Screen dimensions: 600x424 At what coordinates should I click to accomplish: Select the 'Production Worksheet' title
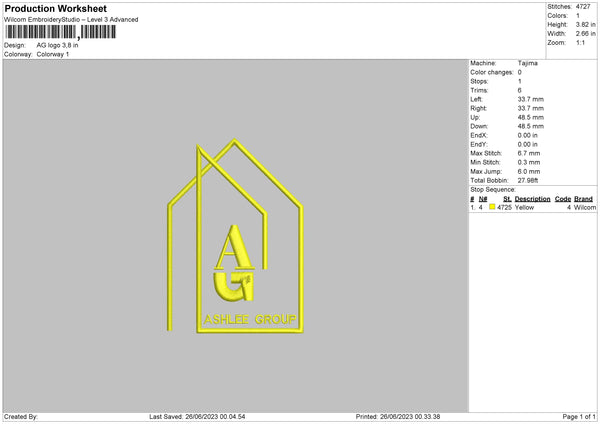(x=55, y=9)
